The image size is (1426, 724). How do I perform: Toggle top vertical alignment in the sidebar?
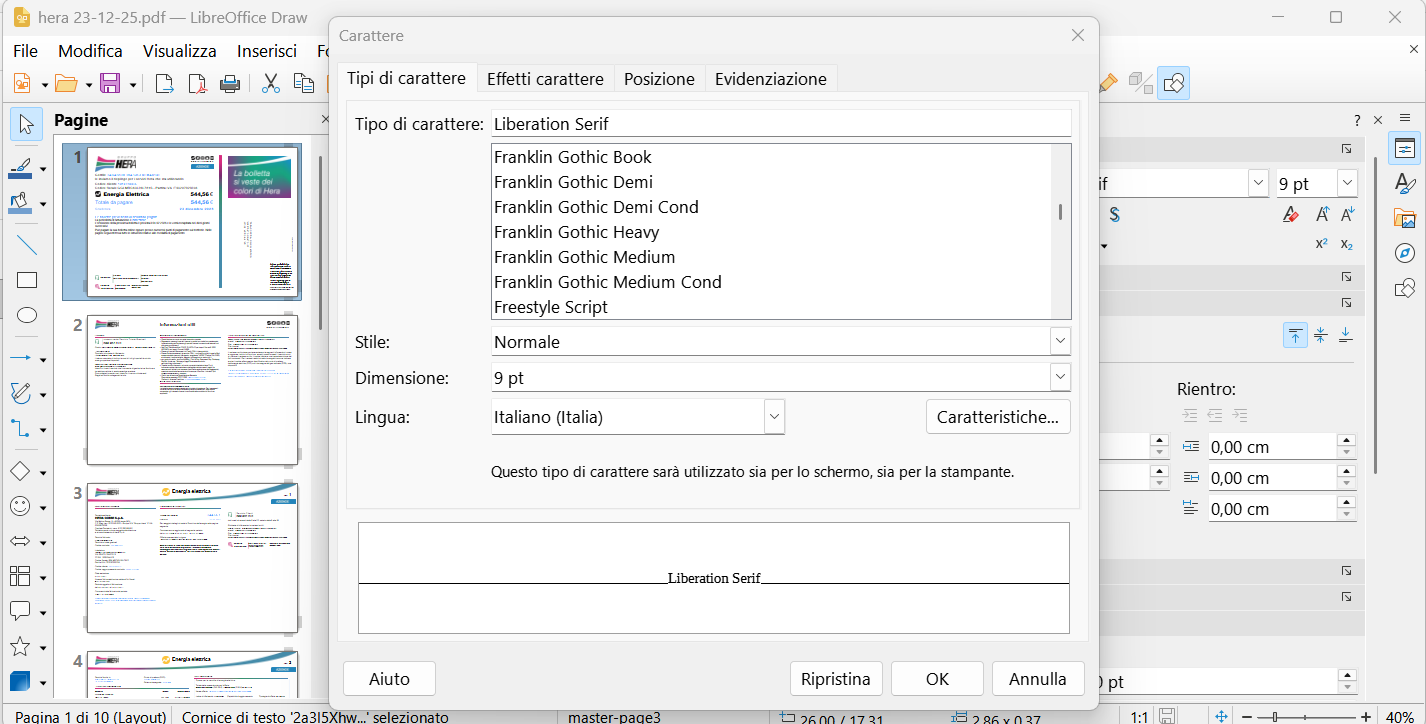1295,335
